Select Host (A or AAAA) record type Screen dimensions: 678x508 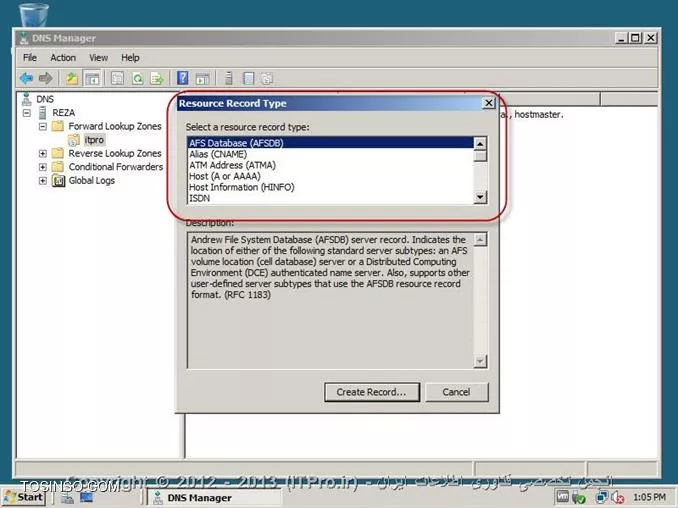click(331, 176)
